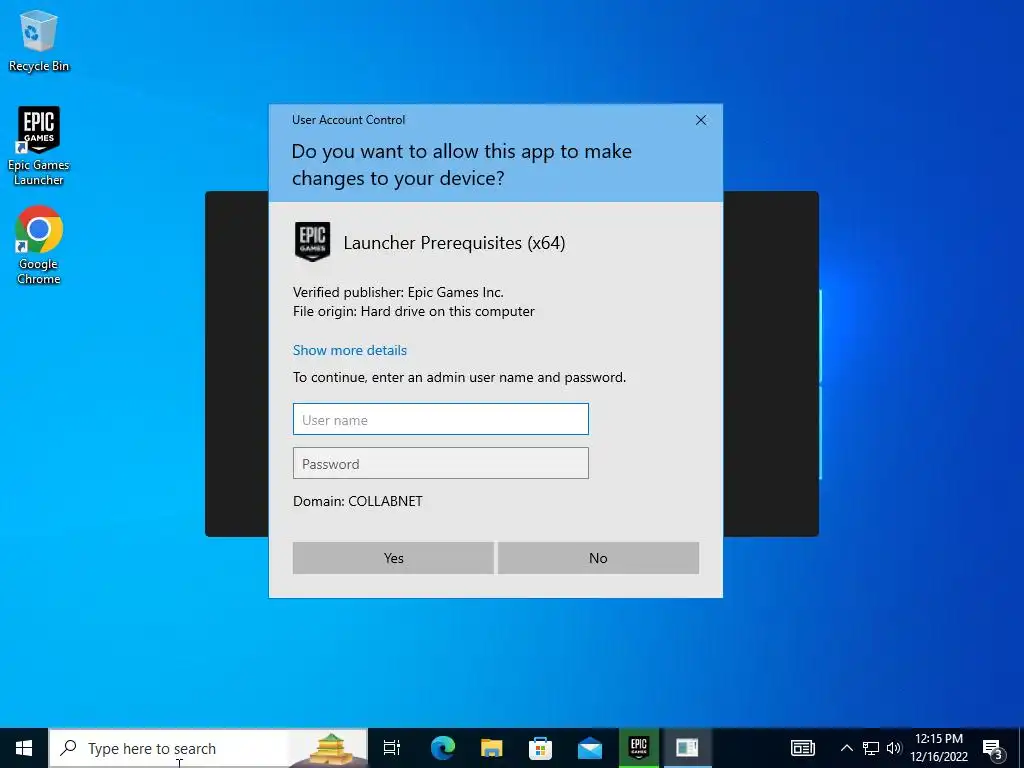Click the User name input field
This screenshot has width=1024, height=768.
[441, 419]
